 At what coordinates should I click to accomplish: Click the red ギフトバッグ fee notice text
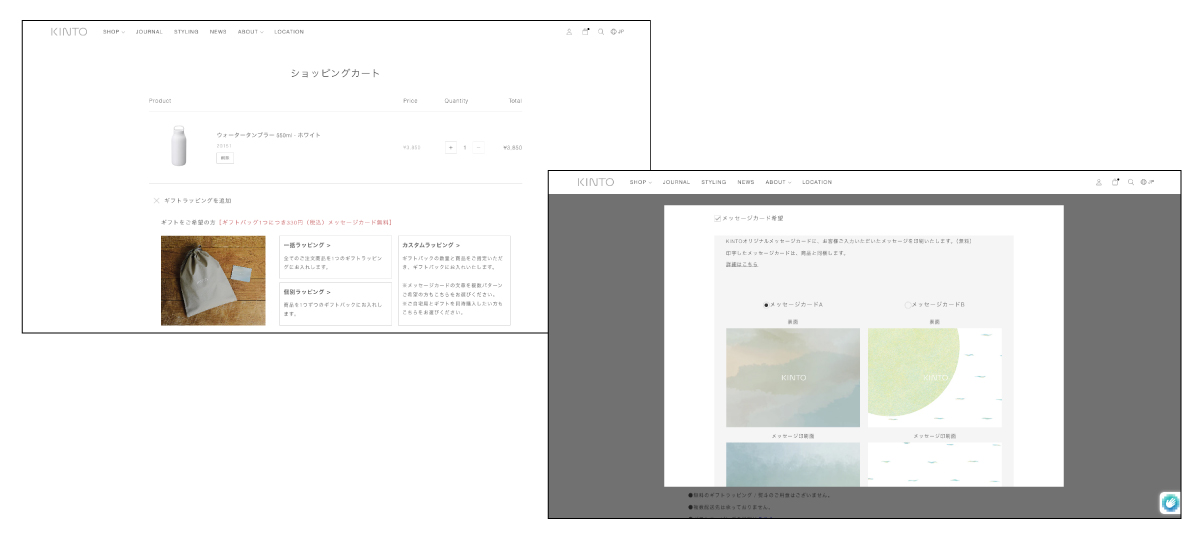306,222
